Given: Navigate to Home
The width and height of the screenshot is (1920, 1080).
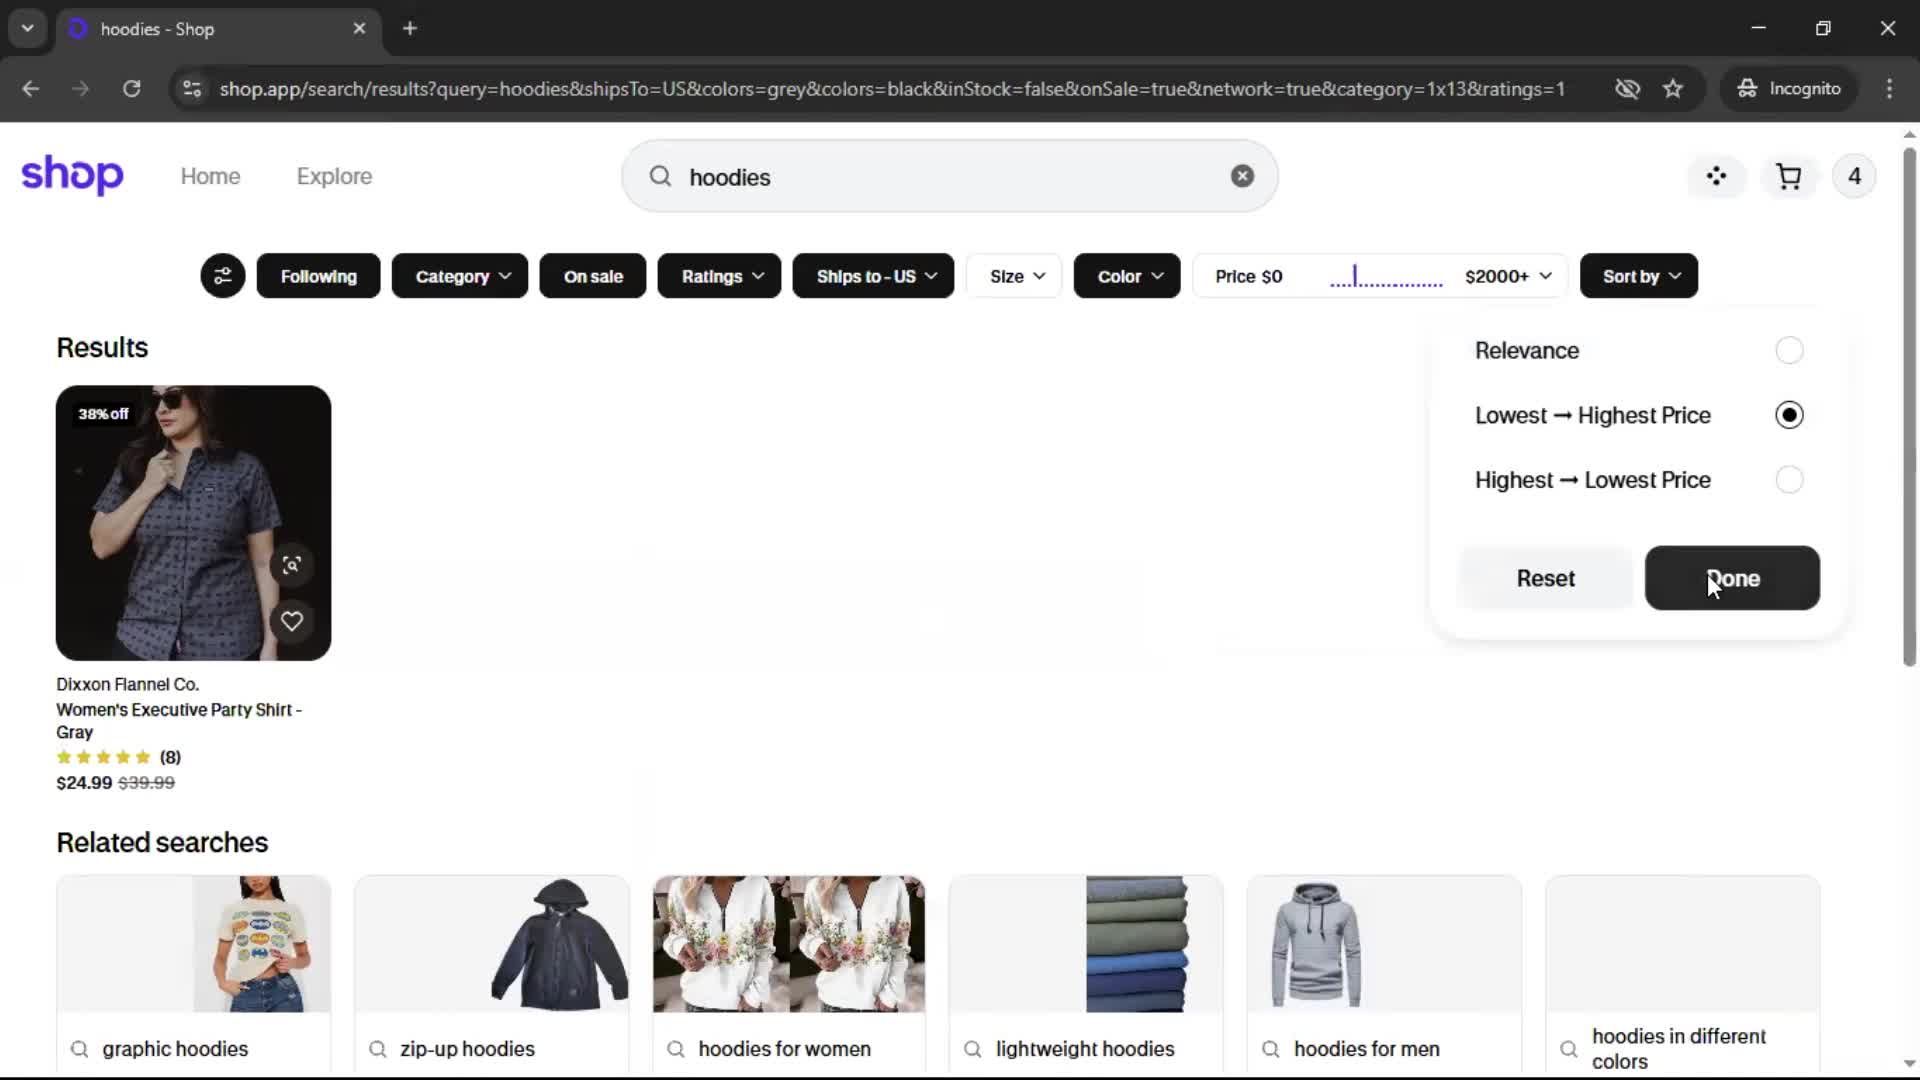Looking at the screenshot, I should coord(210,176).
